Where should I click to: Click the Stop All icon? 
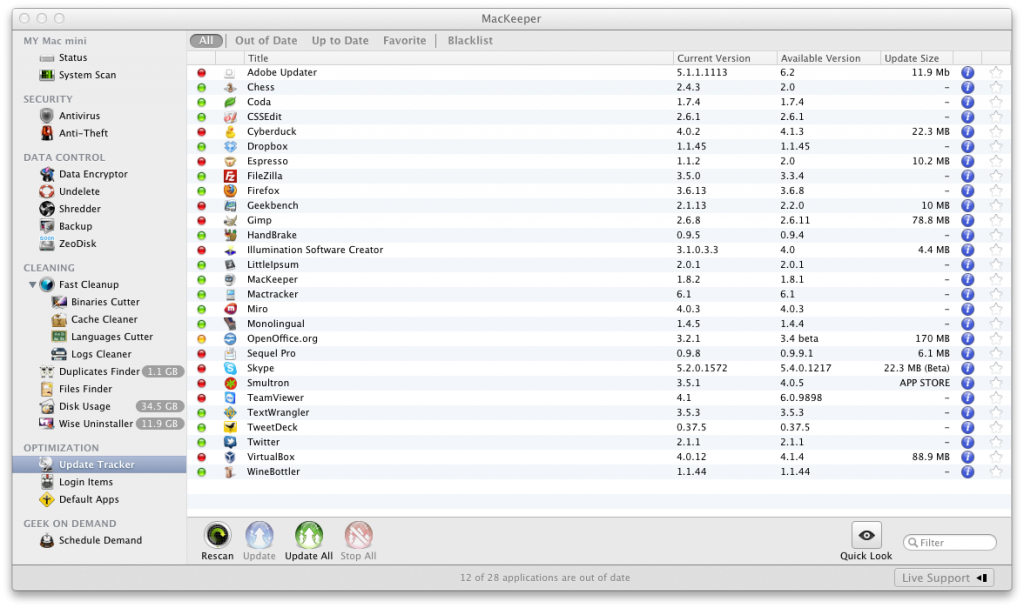(x=359, y=535)
